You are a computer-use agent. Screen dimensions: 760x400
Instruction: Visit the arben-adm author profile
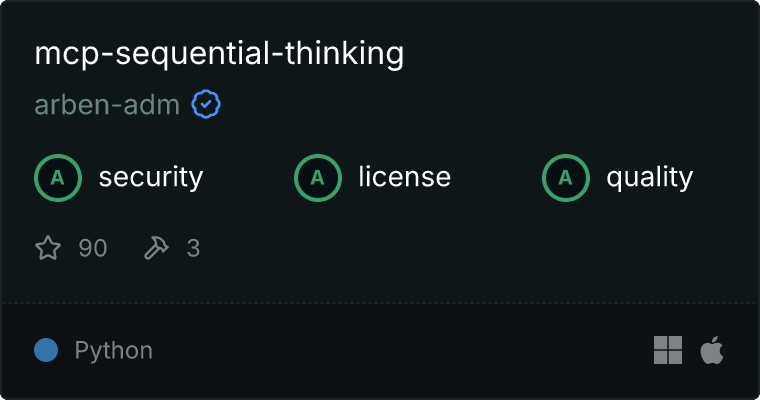point(107,105)
